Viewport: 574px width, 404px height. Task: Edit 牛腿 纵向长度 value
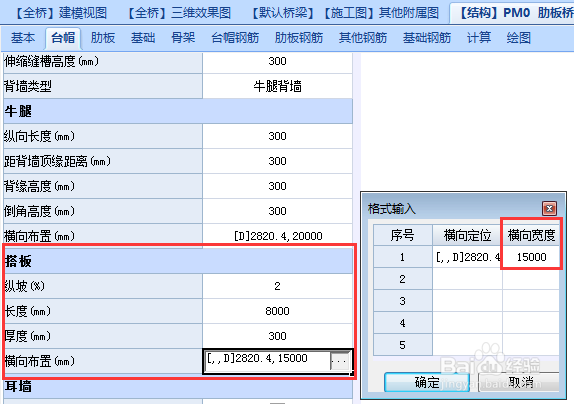point(277,136)
